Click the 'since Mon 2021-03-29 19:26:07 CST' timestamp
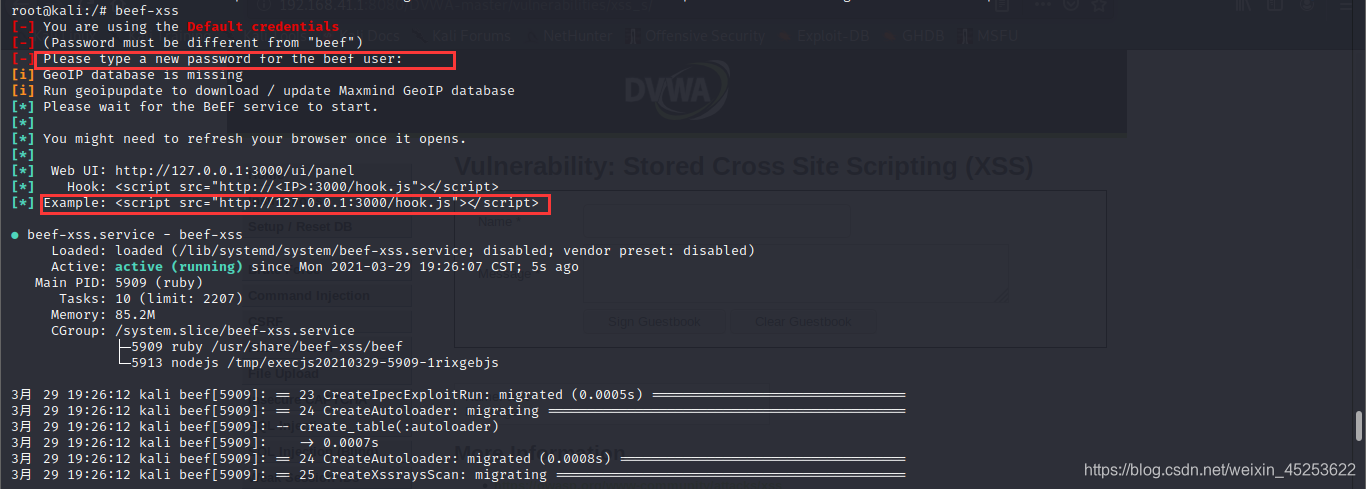Viewport: 1366px width, 489px height. [x=382, y=267]
